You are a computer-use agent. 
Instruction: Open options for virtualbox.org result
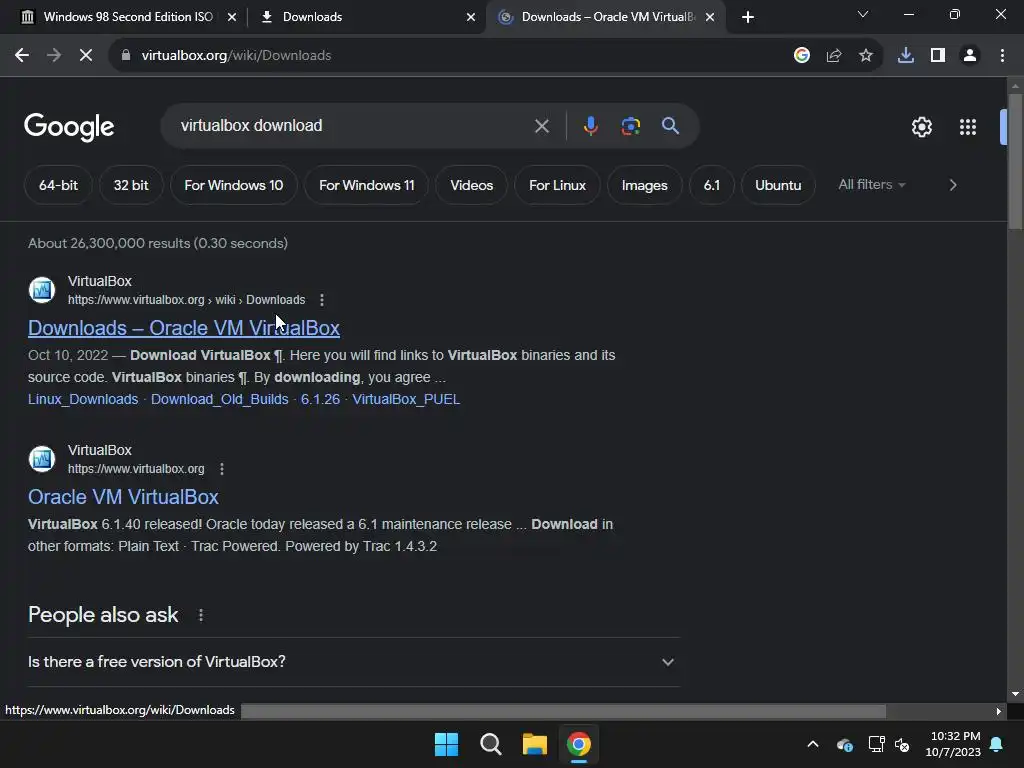pyautogui.click(x=221, y=469)
